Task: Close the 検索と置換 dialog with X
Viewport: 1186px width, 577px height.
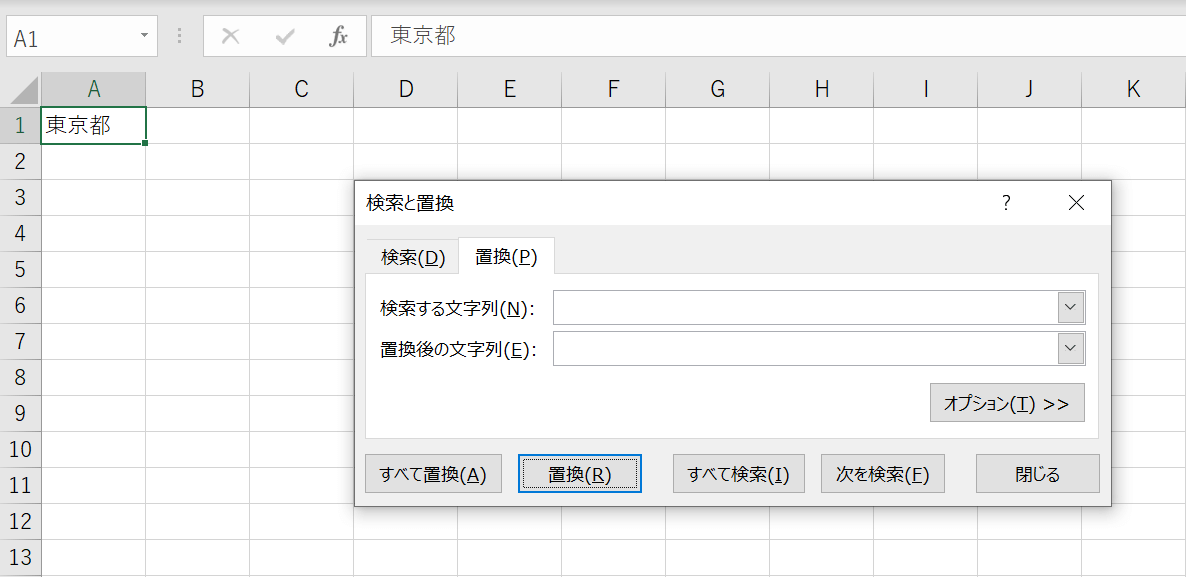Action: pyautogui.click(x=1076, y=203)
